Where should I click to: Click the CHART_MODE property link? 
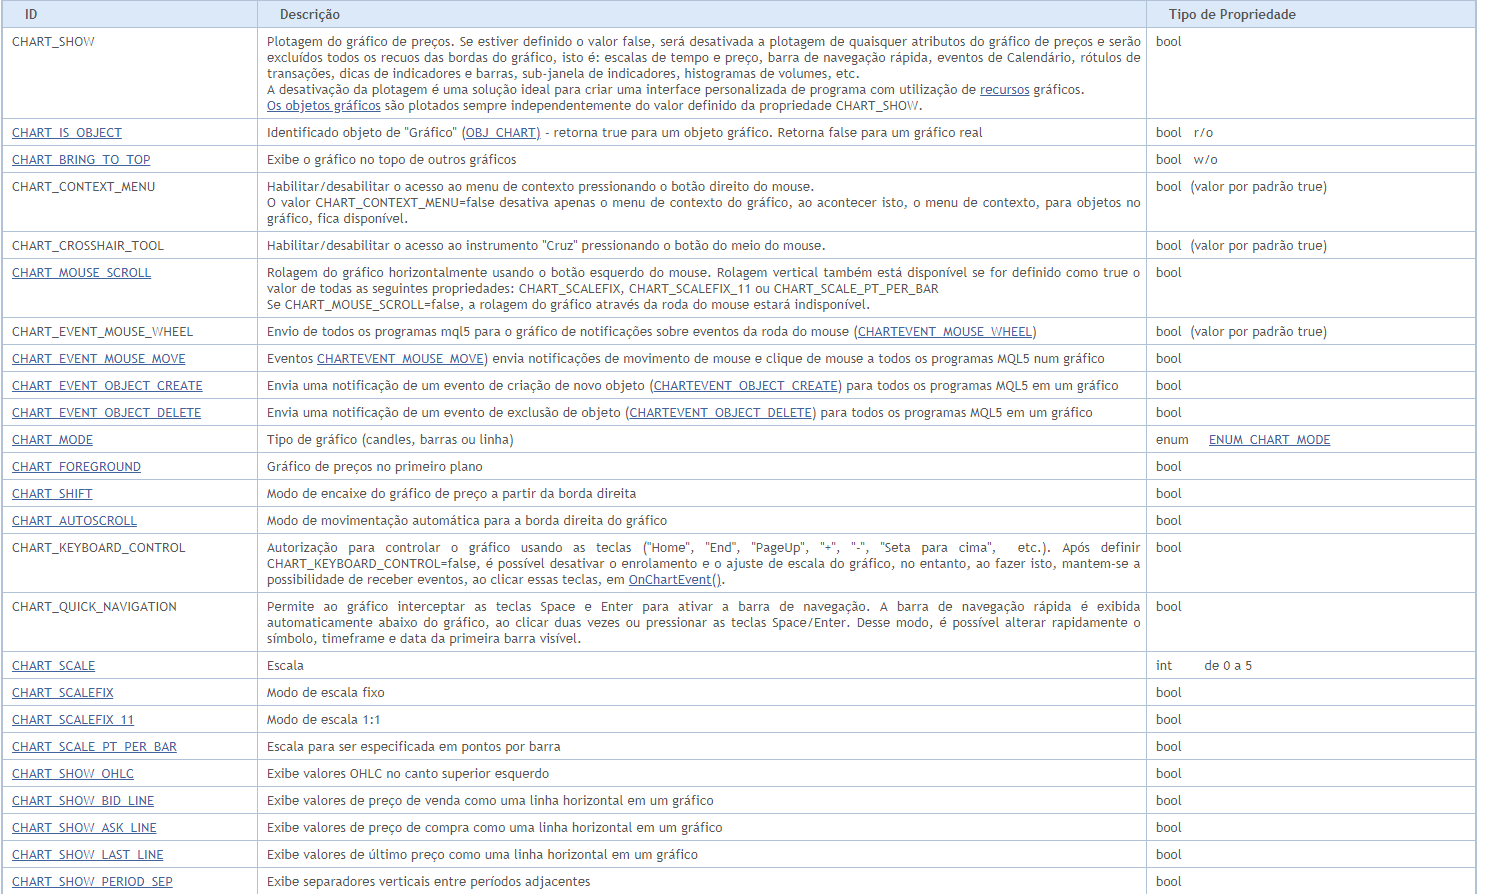tap(52, 440)
